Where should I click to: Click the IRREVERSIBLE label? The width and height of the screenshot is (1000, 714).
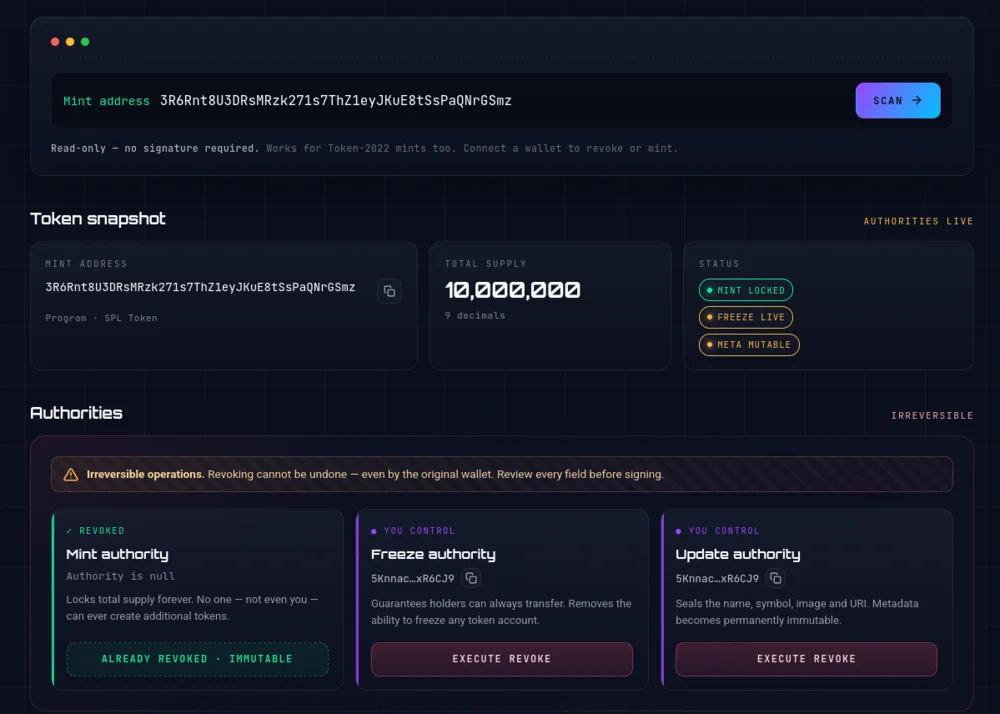click(x=932, y=416)
